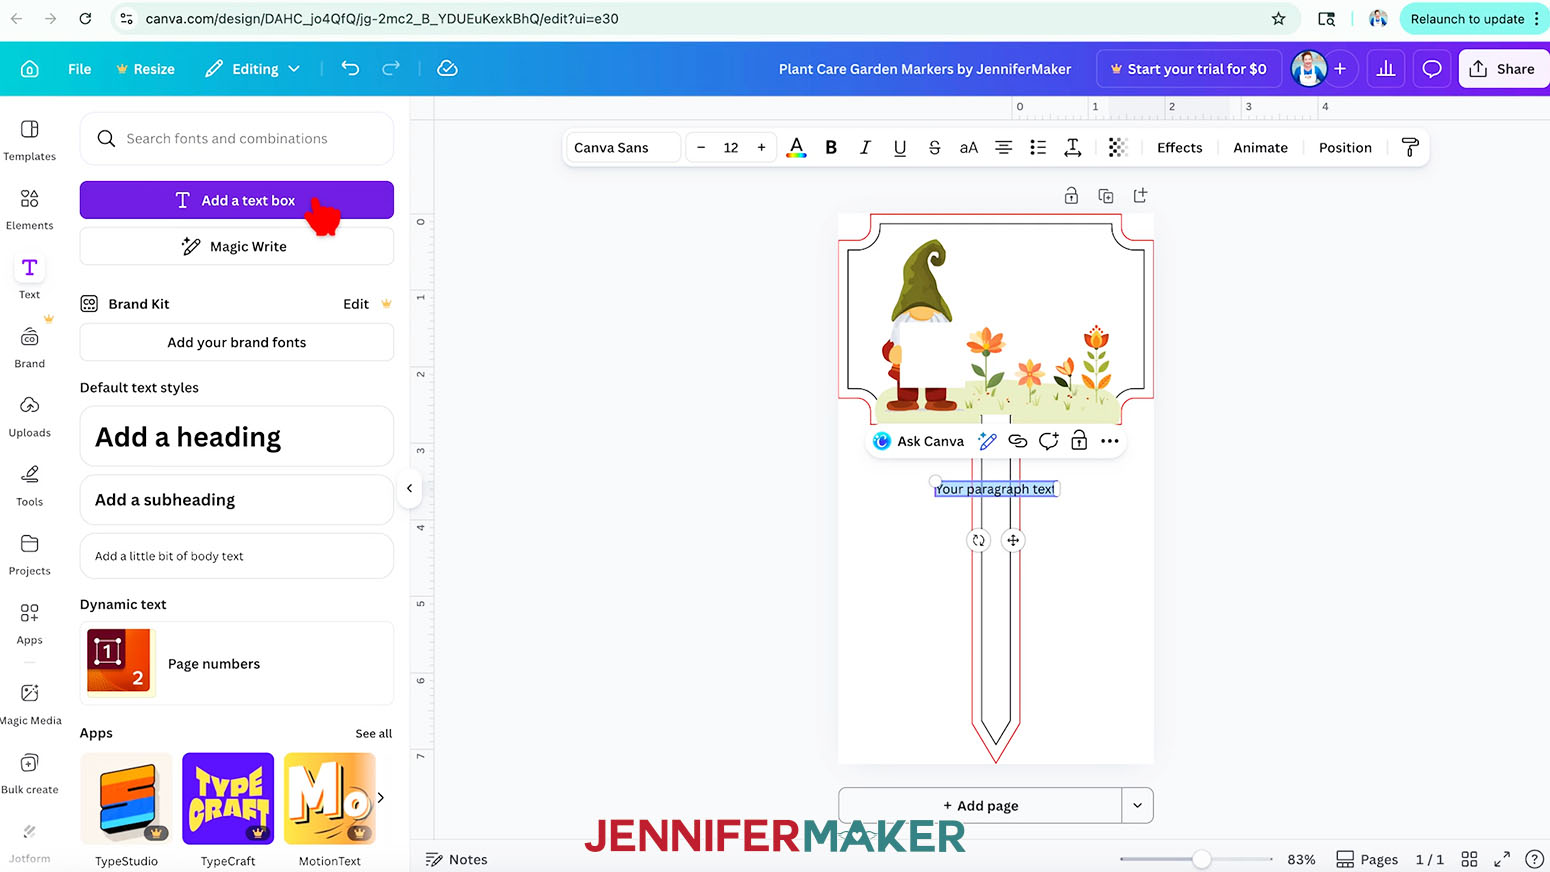The height and width of the screenshot is (872, 1550).
Task: Lock the page using top lock icon
Action: (x=1071, y=196)
